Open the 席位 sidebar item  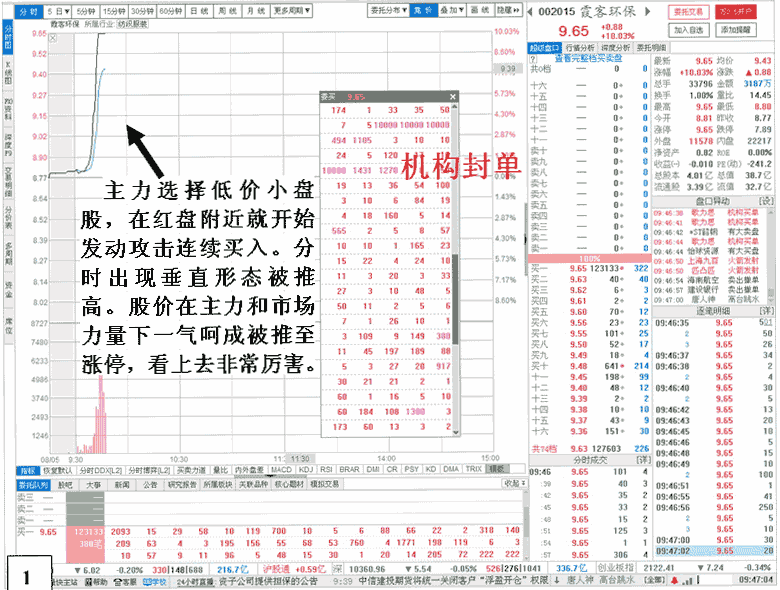click(8, 324)
